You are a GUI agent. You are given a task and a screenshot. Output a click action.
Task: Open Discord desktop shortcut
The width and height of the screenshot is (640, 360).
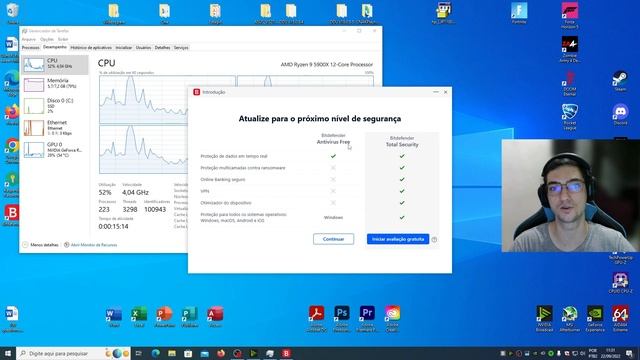click(620, 114)
